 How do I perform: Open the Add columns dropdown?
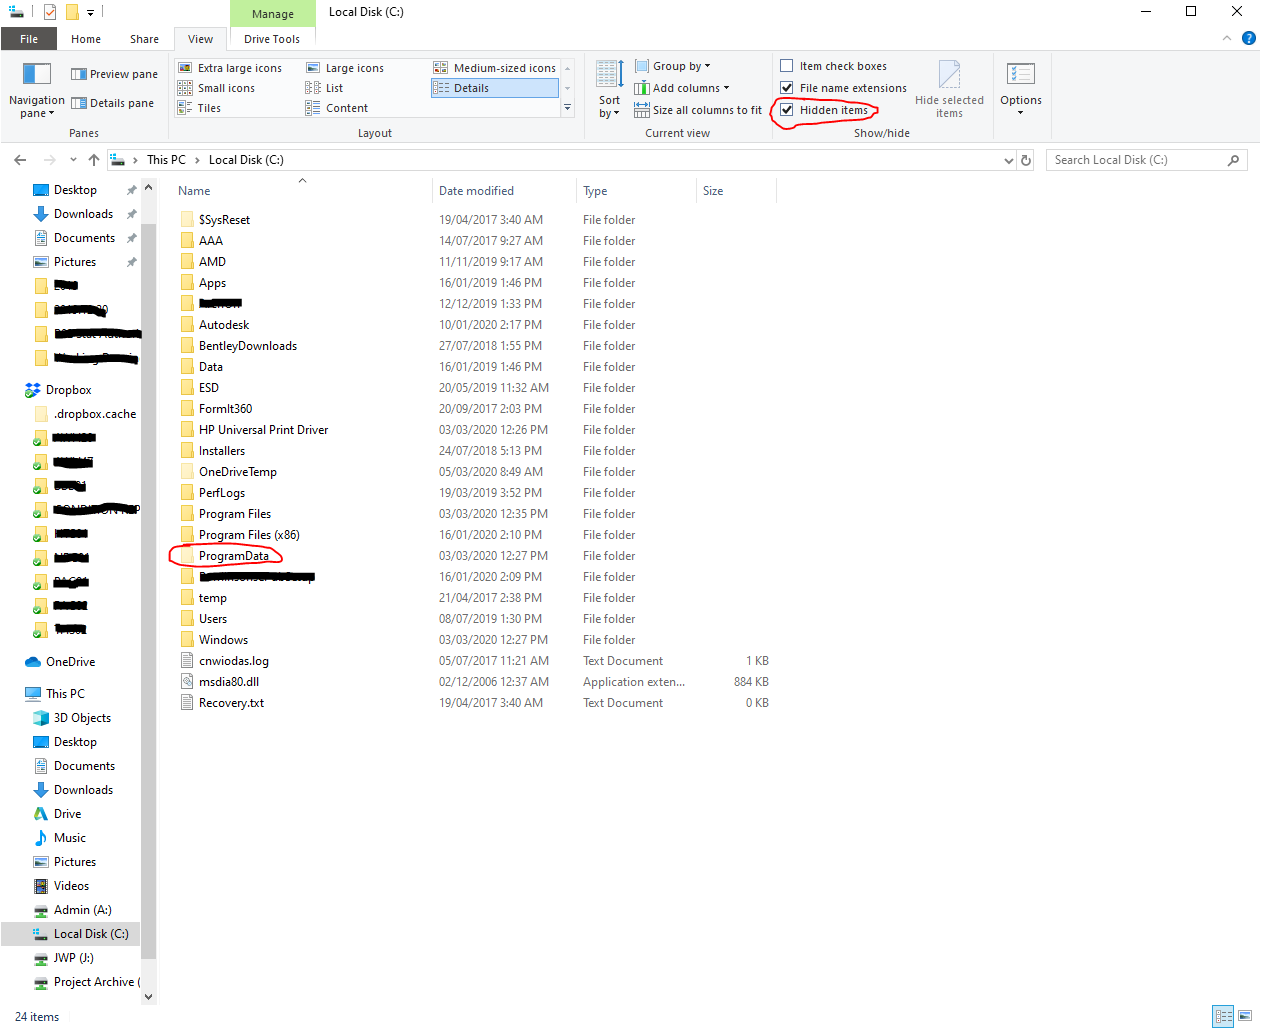point(682,88)
